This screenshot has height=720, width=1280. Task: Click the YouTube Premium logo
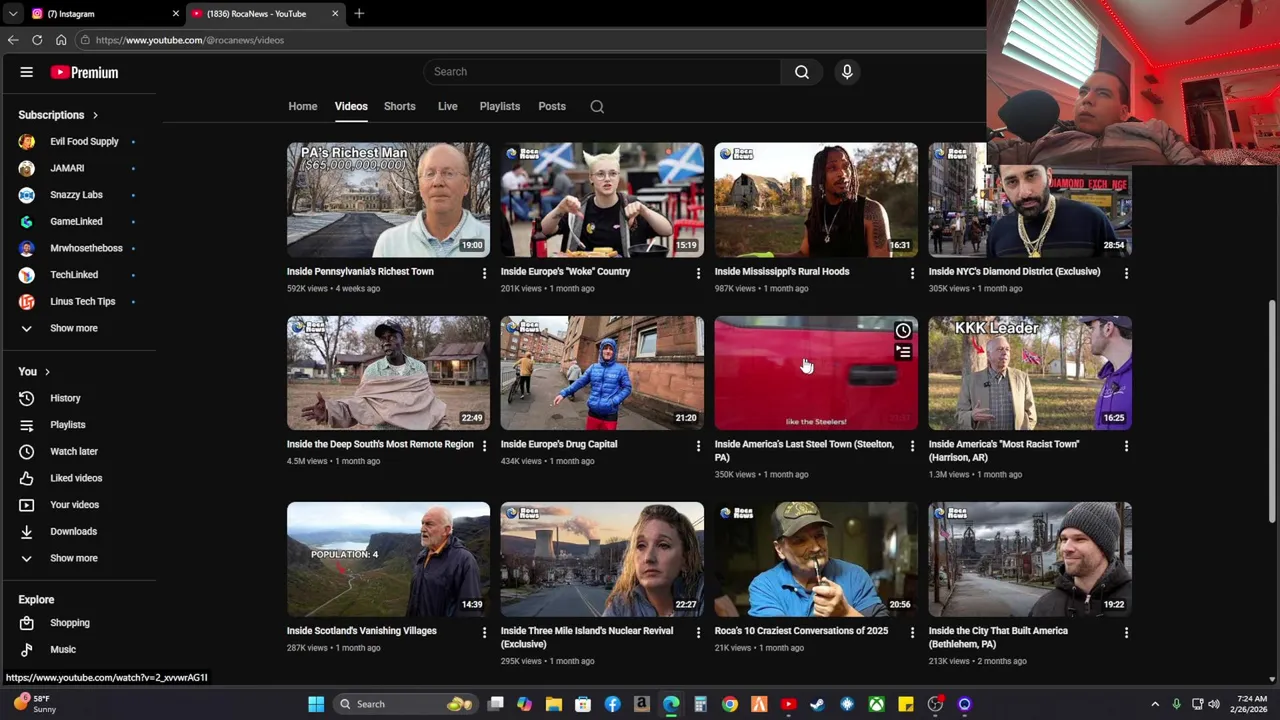[x=84, y=72]
